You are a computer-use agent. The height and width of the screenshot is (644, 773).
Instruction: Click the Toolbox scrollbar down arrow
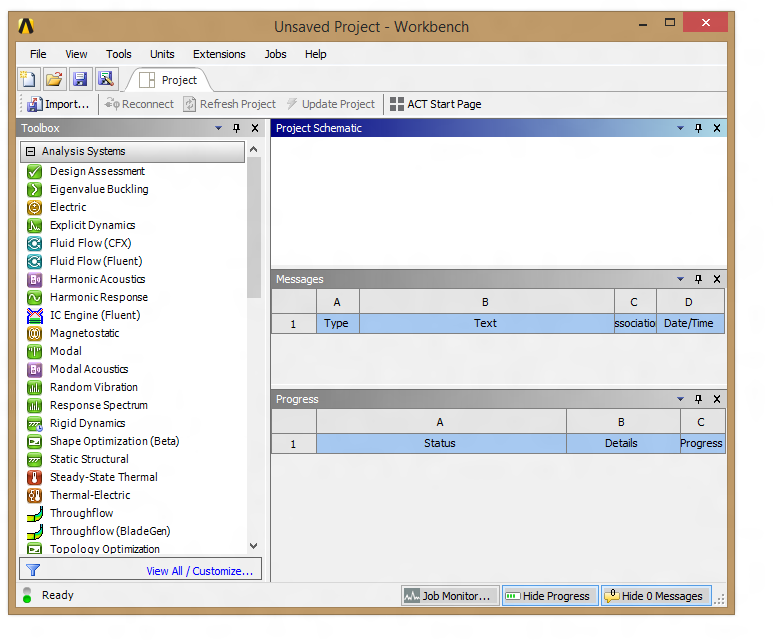click(253, 546)
